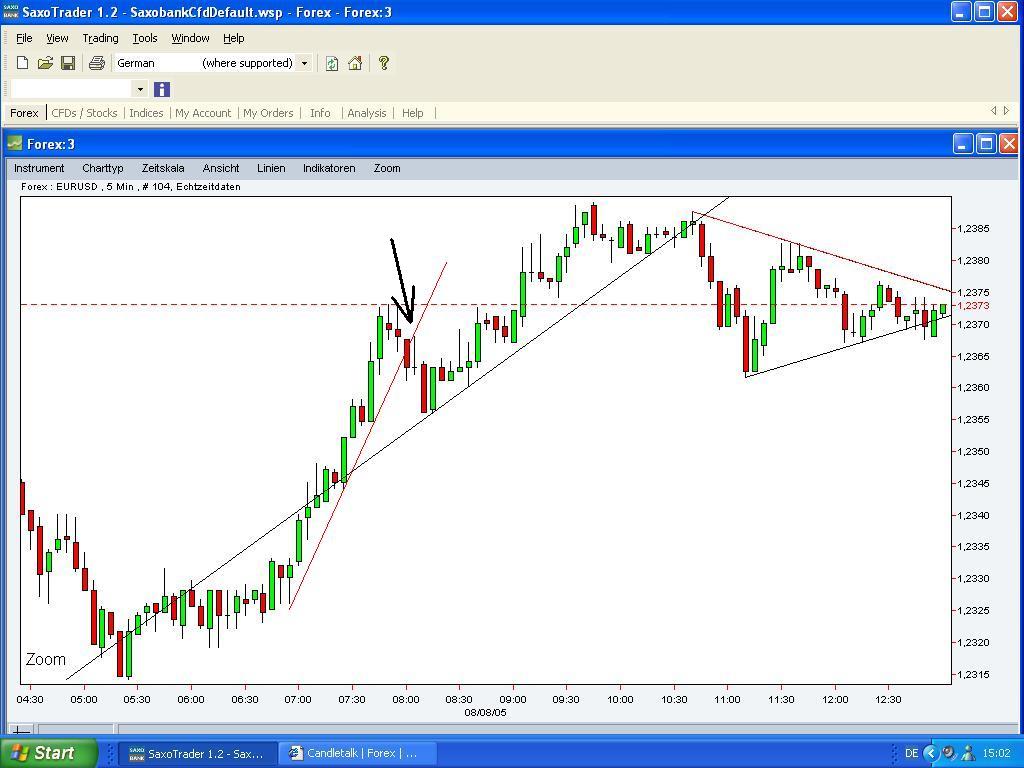
Task: Click the Windows Start button
Action: [x=48, y=753]
